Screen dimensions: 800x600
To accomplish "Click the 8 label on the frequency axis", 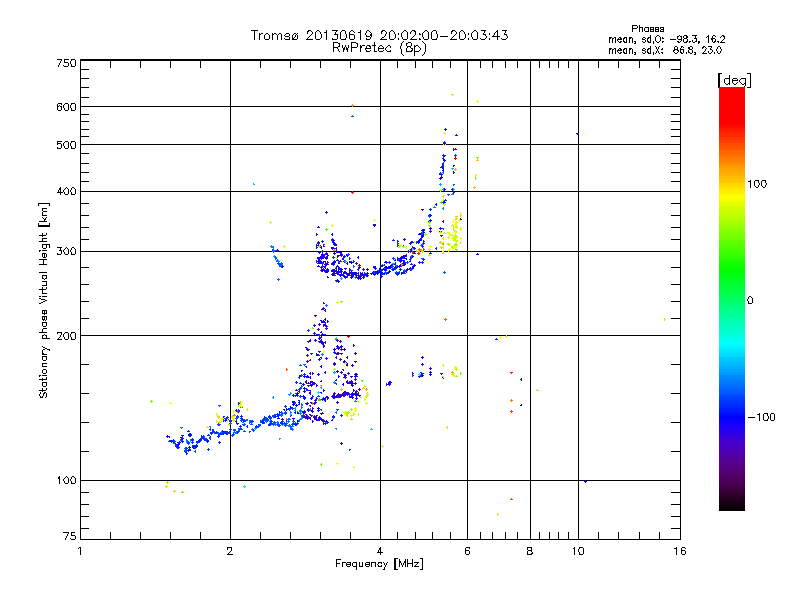I will click(x=530, y=551).
